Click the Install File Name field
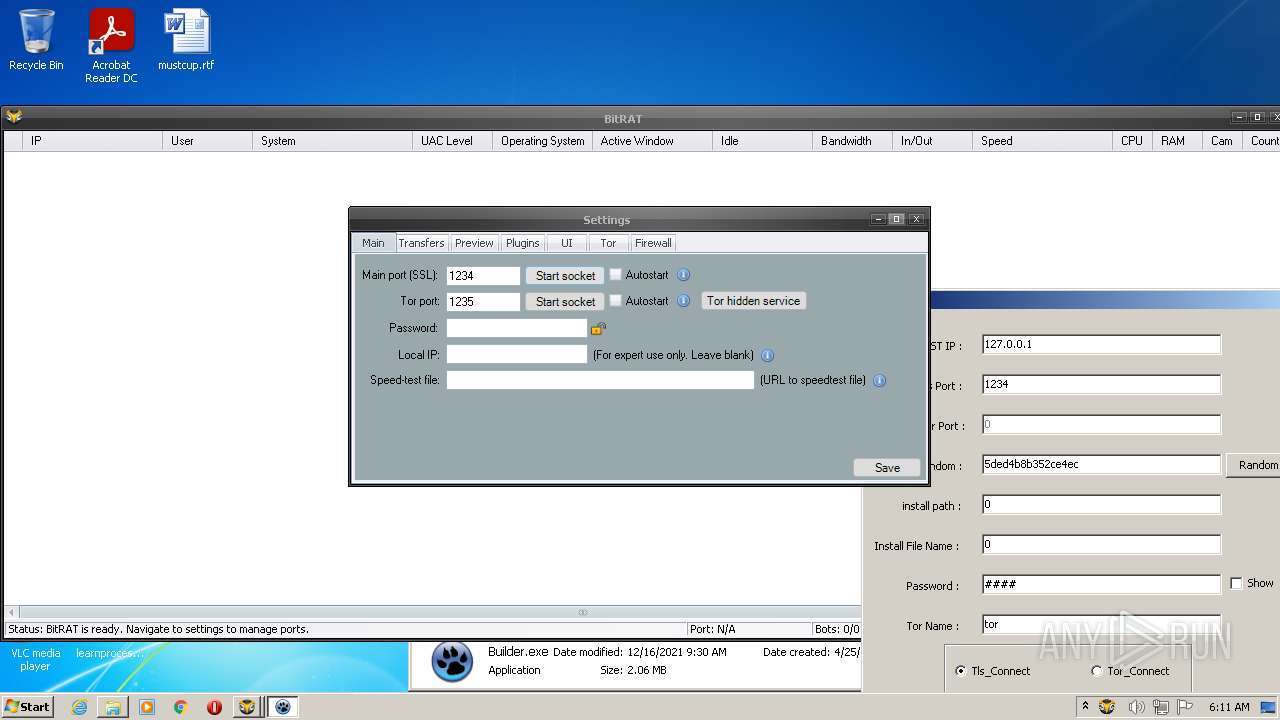The height and width of the screenshot is (720, 1280). coord(1101,544)
